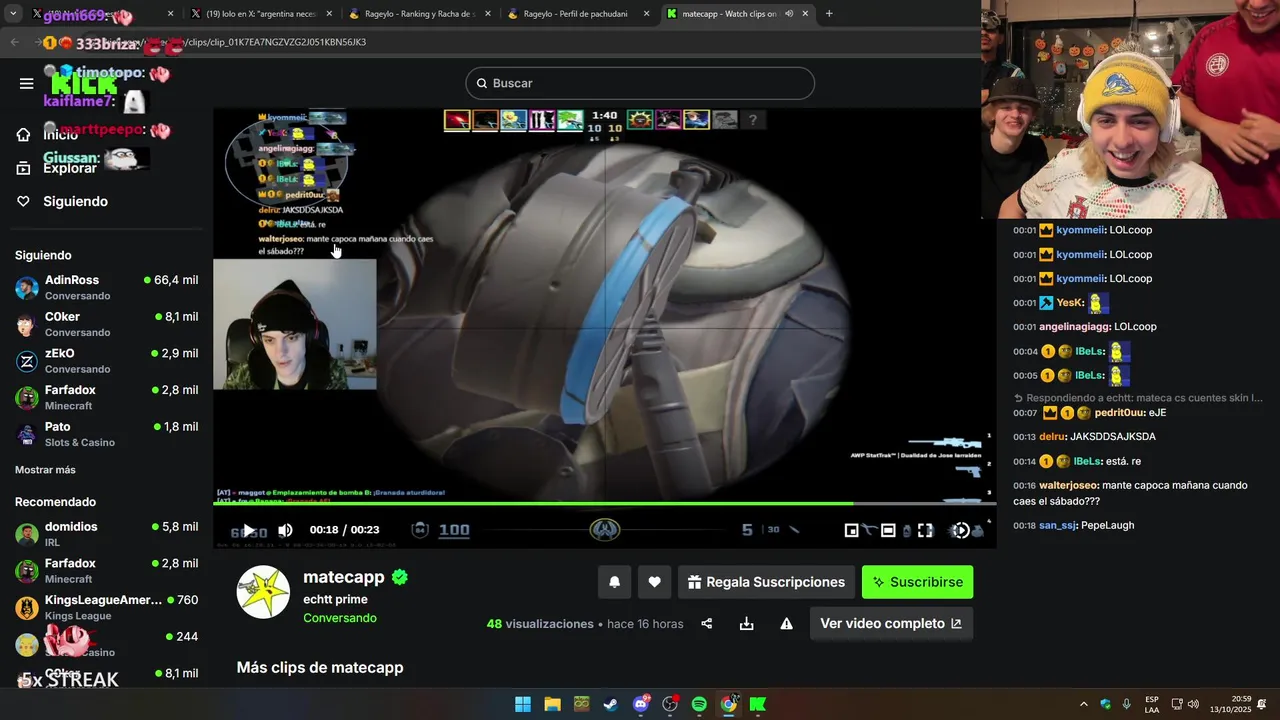Open Discord from the taskbar
The width and height of the screenshot is (1280, 720).
point(641,704)
